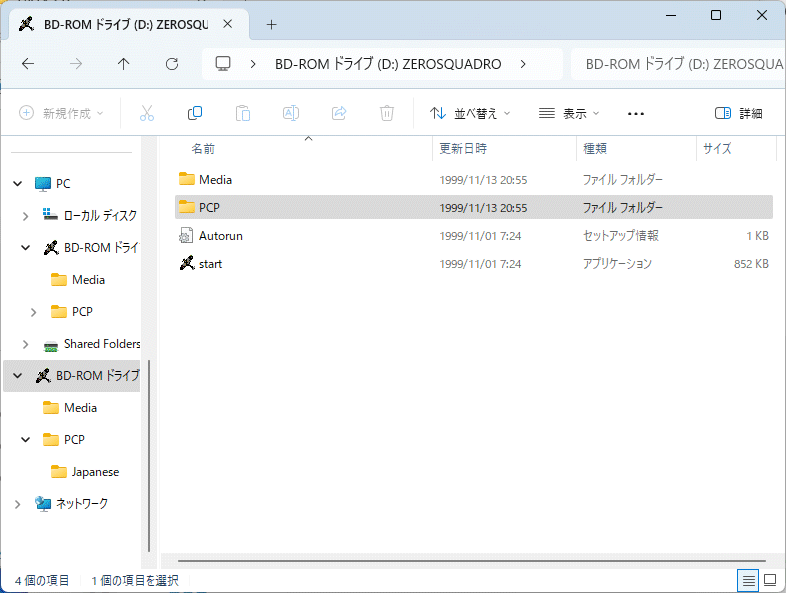Select Japanese folder in the tree
This screenshot has height=593, width=786.
(x=95, y=472)
